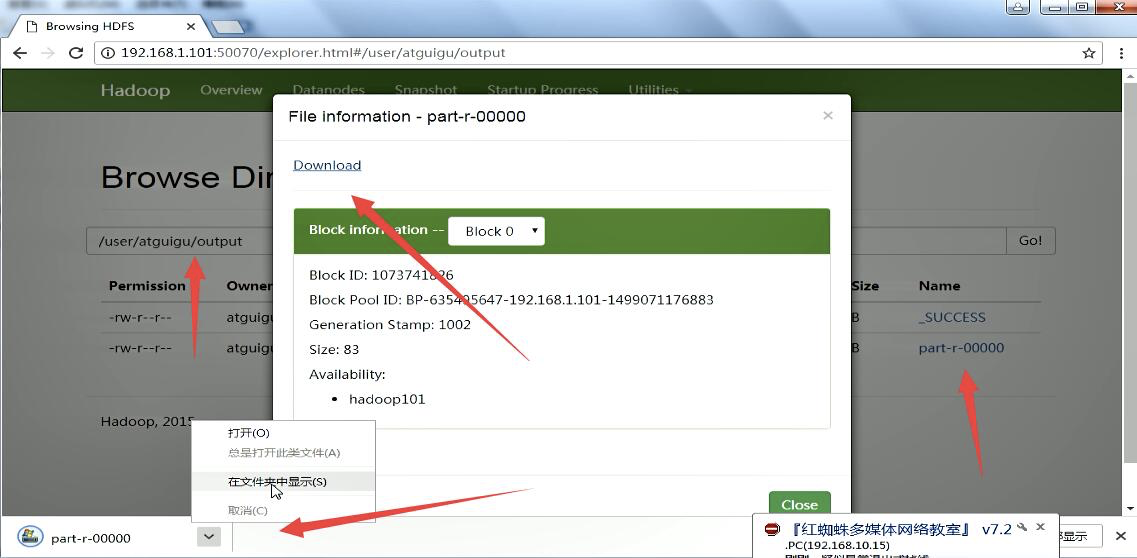Open the Overview nav item

tap(231, 90)
